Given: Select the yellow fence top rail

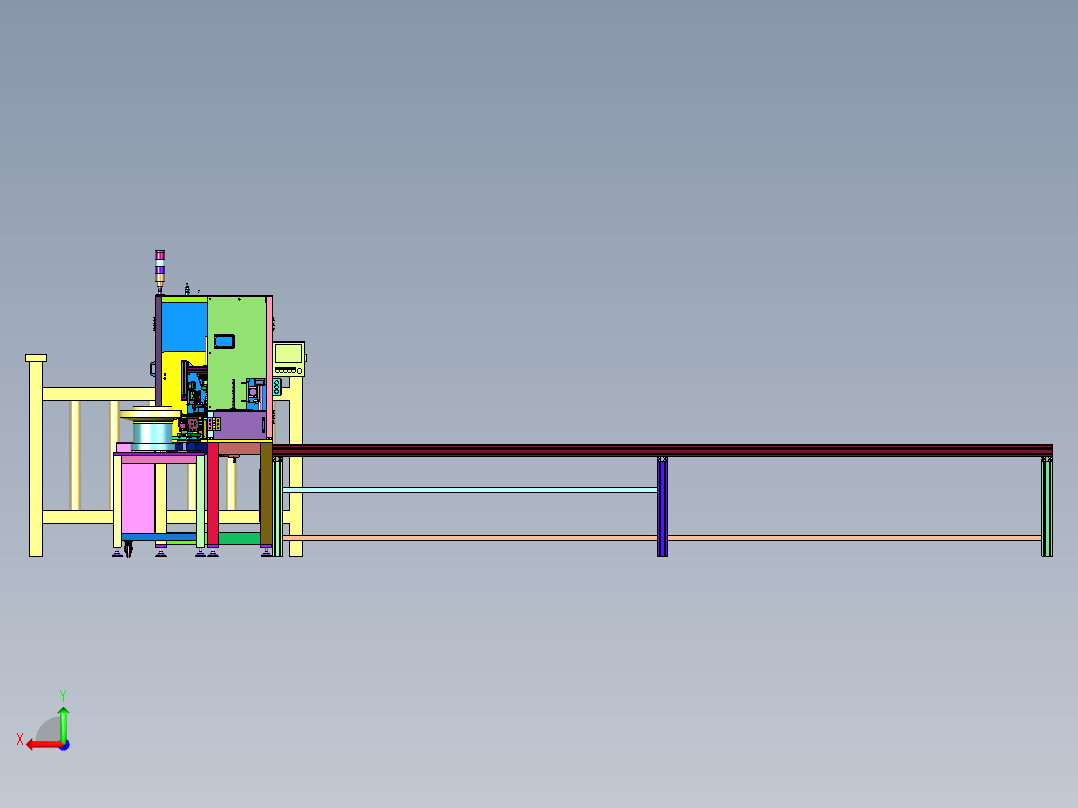Looking at the screenshot, I should (x=99, y=394).
